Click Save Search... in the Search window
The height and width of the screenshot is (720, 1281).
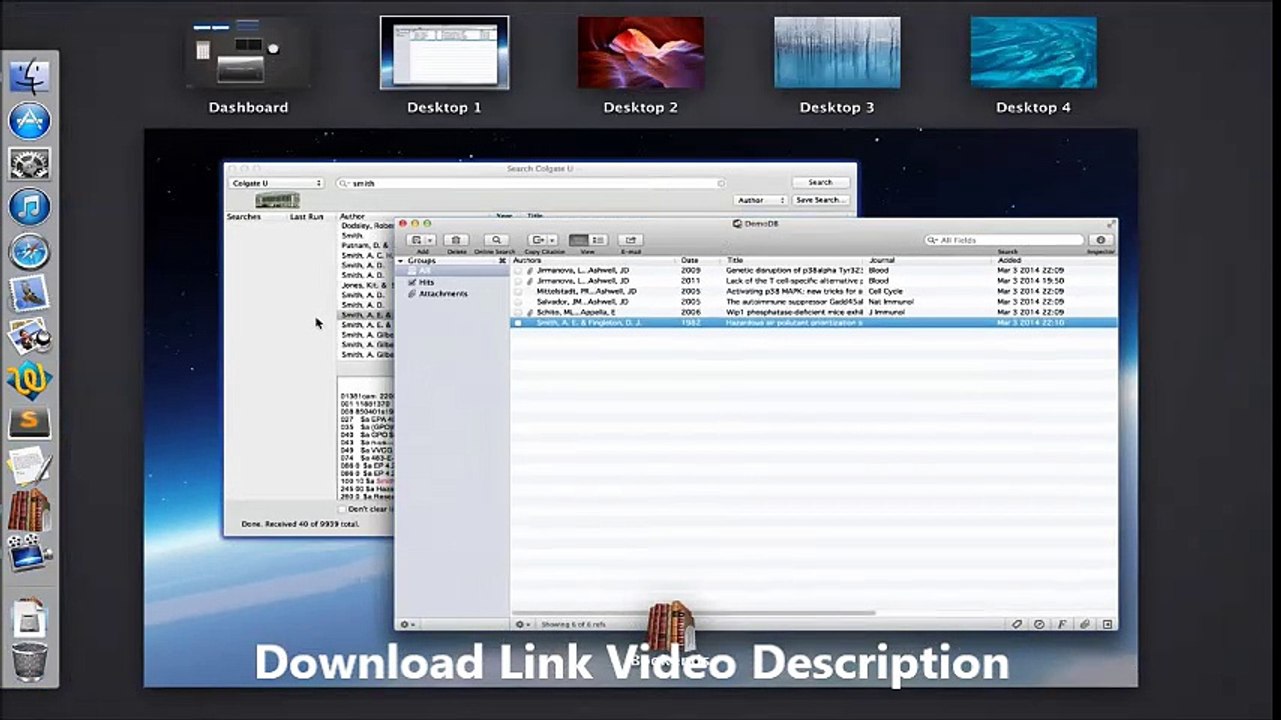(x=821, y=200)
